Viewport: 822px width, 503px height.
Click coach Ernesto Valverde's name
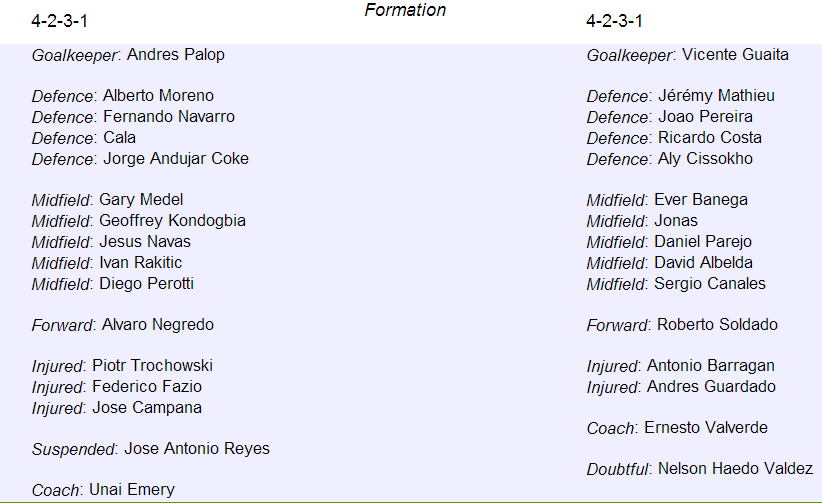coord(706,427)
